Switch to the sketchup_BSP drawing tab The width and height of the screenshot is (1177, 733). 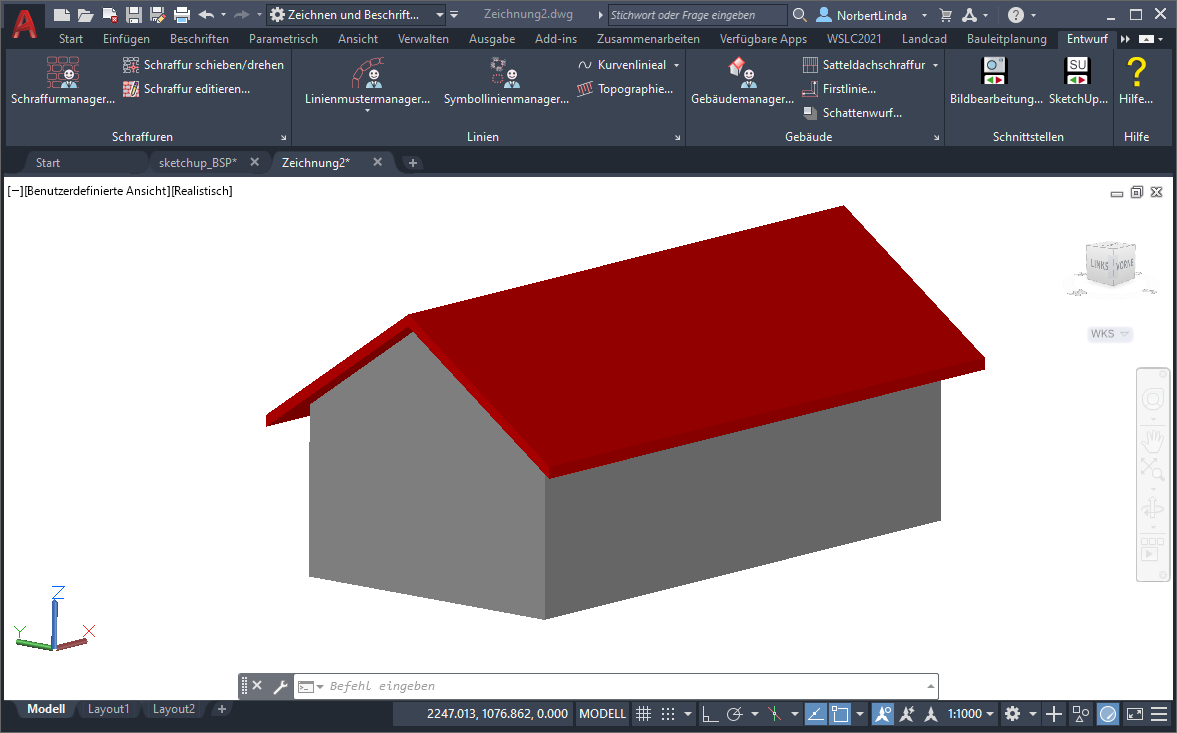coord(198,162)
